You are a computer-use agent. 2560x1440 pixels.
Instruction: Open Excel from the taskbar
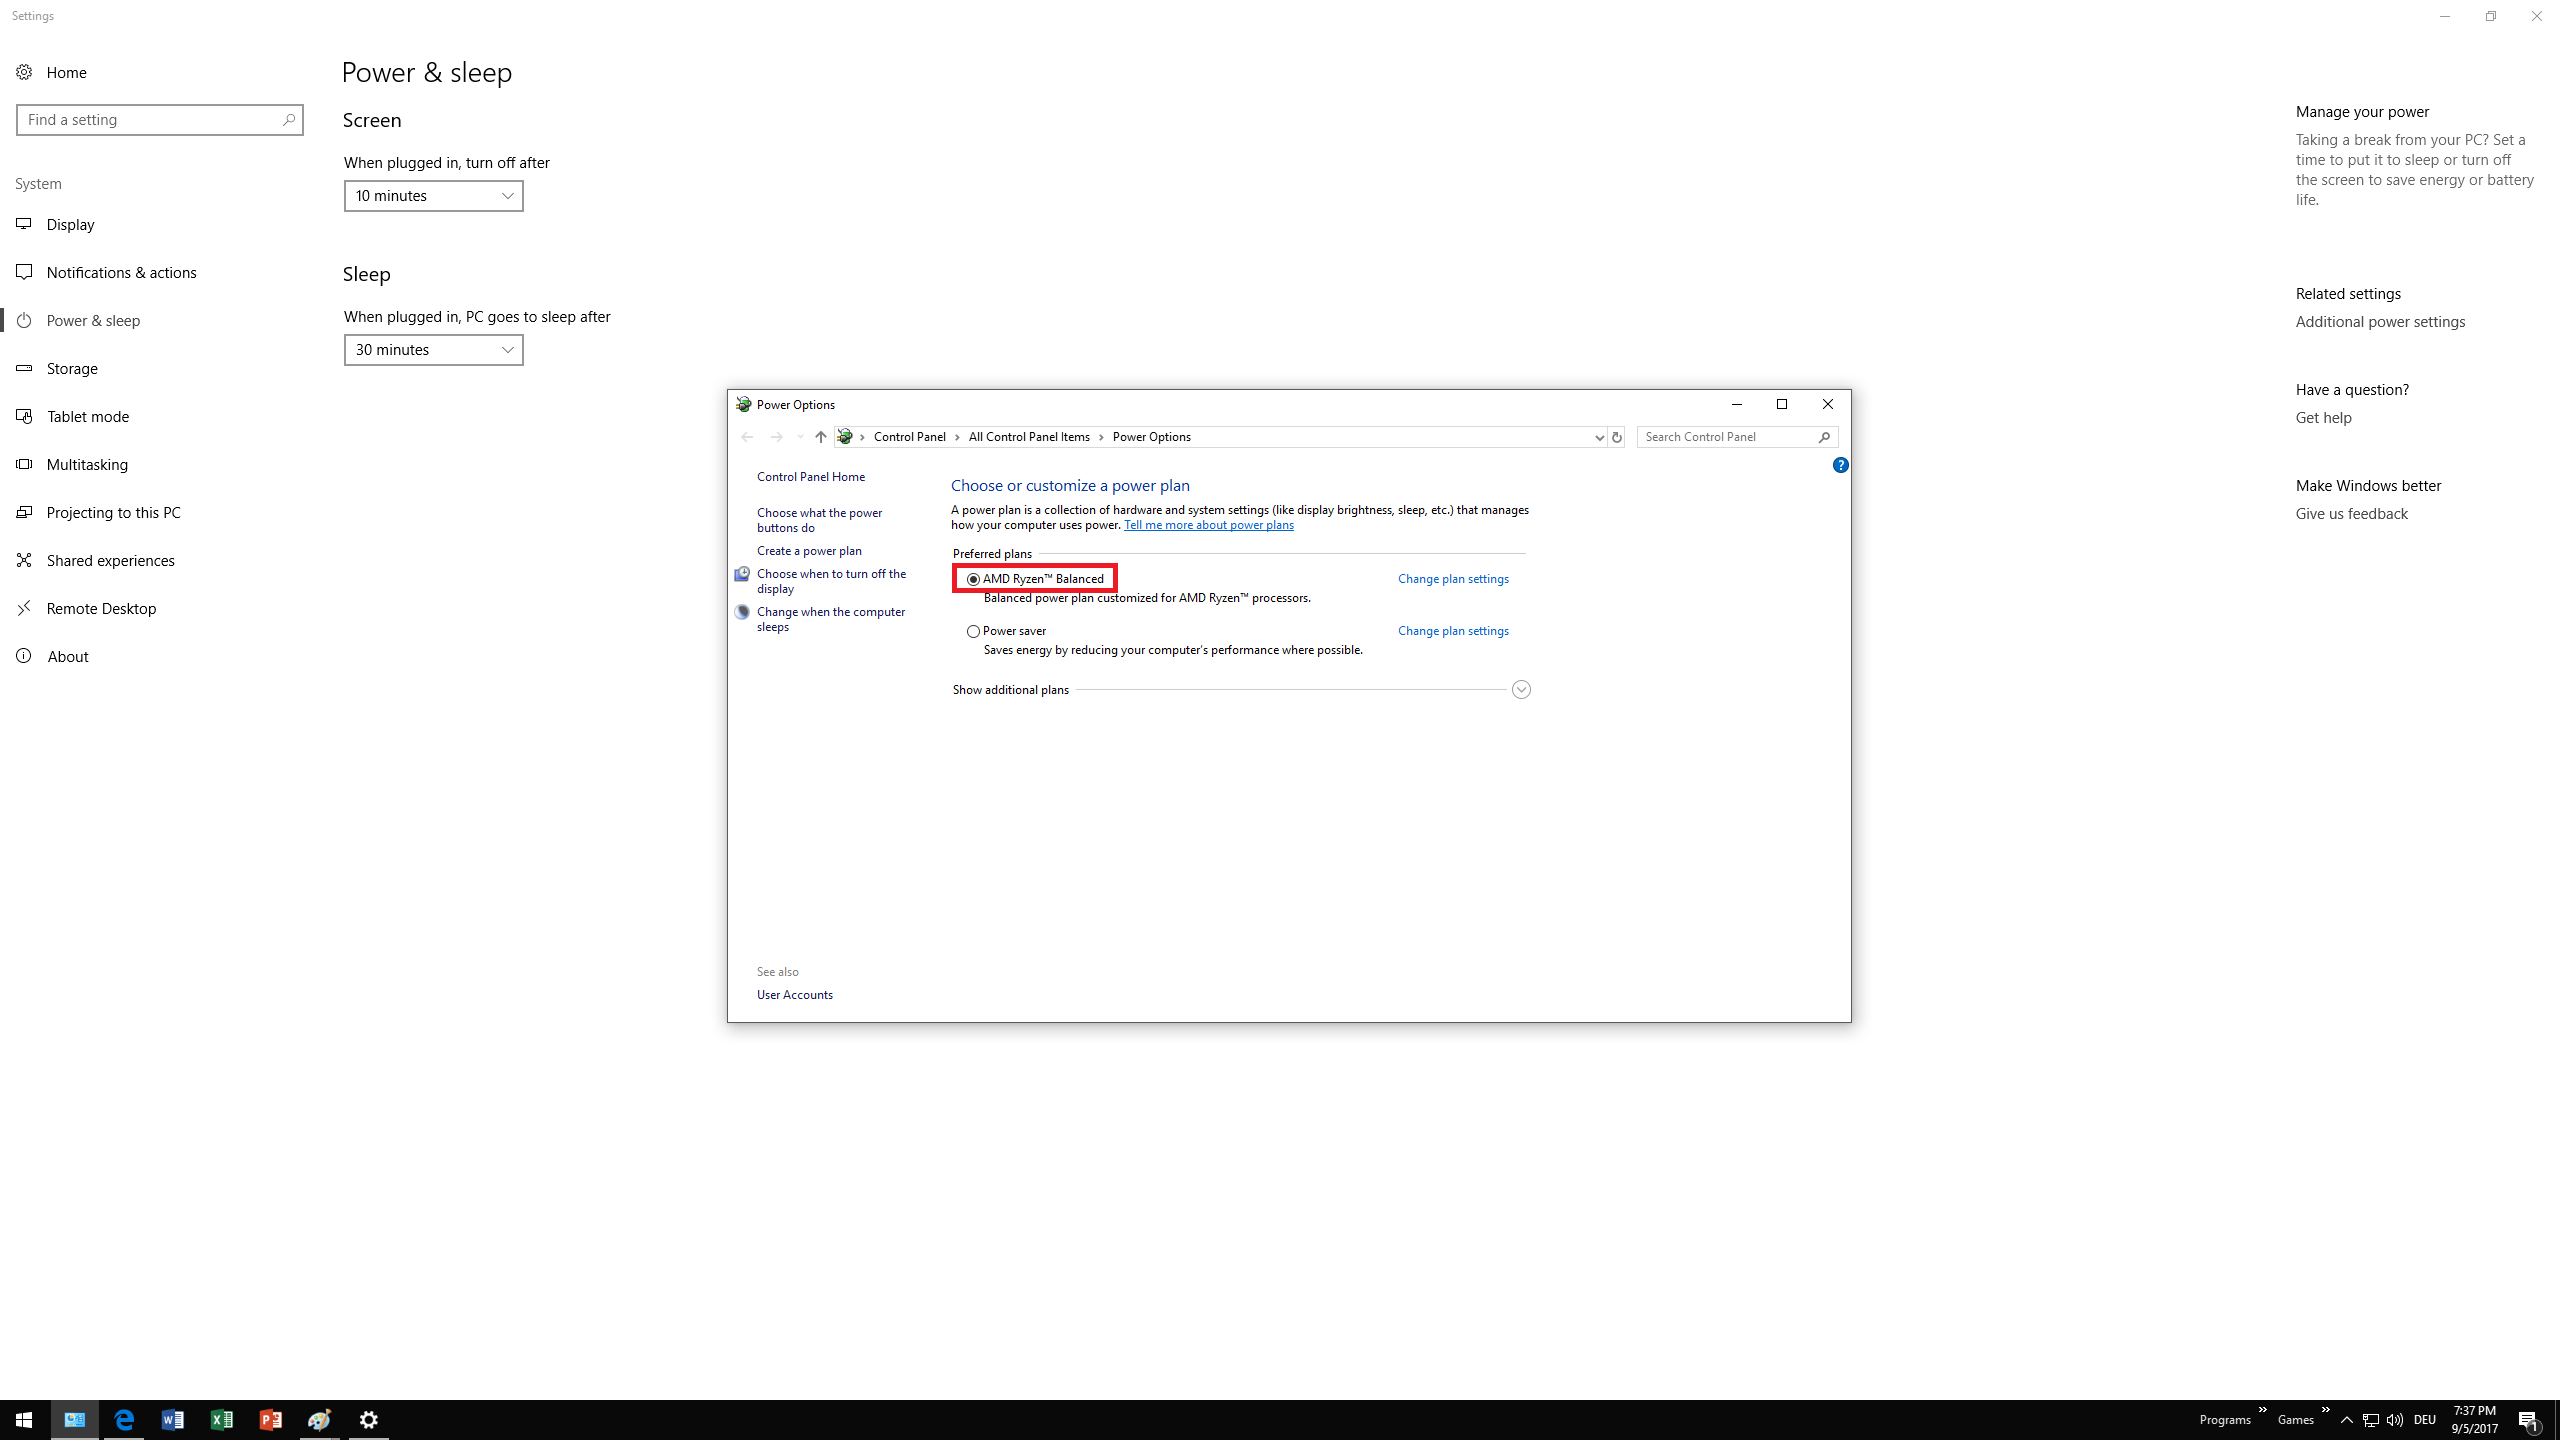[221, 1420]
